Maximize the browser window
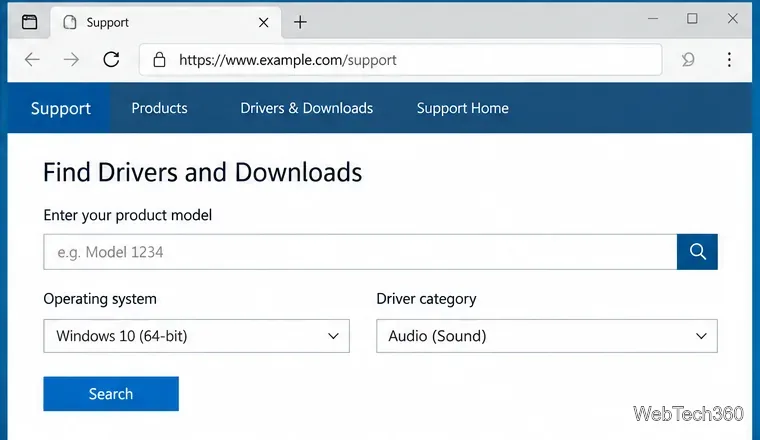This screenshot has width=760, height=440. point(692,18)
